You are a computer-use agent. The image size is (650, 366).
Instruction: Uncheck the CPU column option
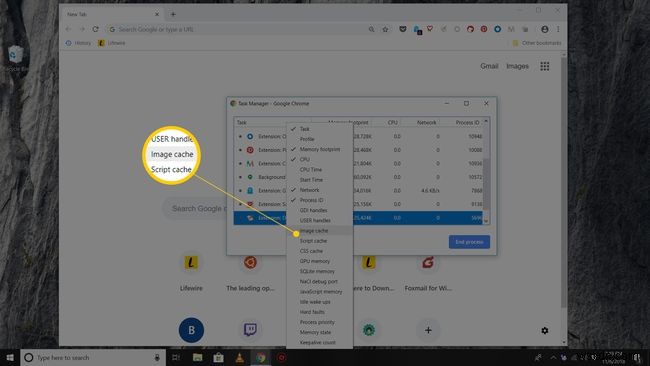320,159
